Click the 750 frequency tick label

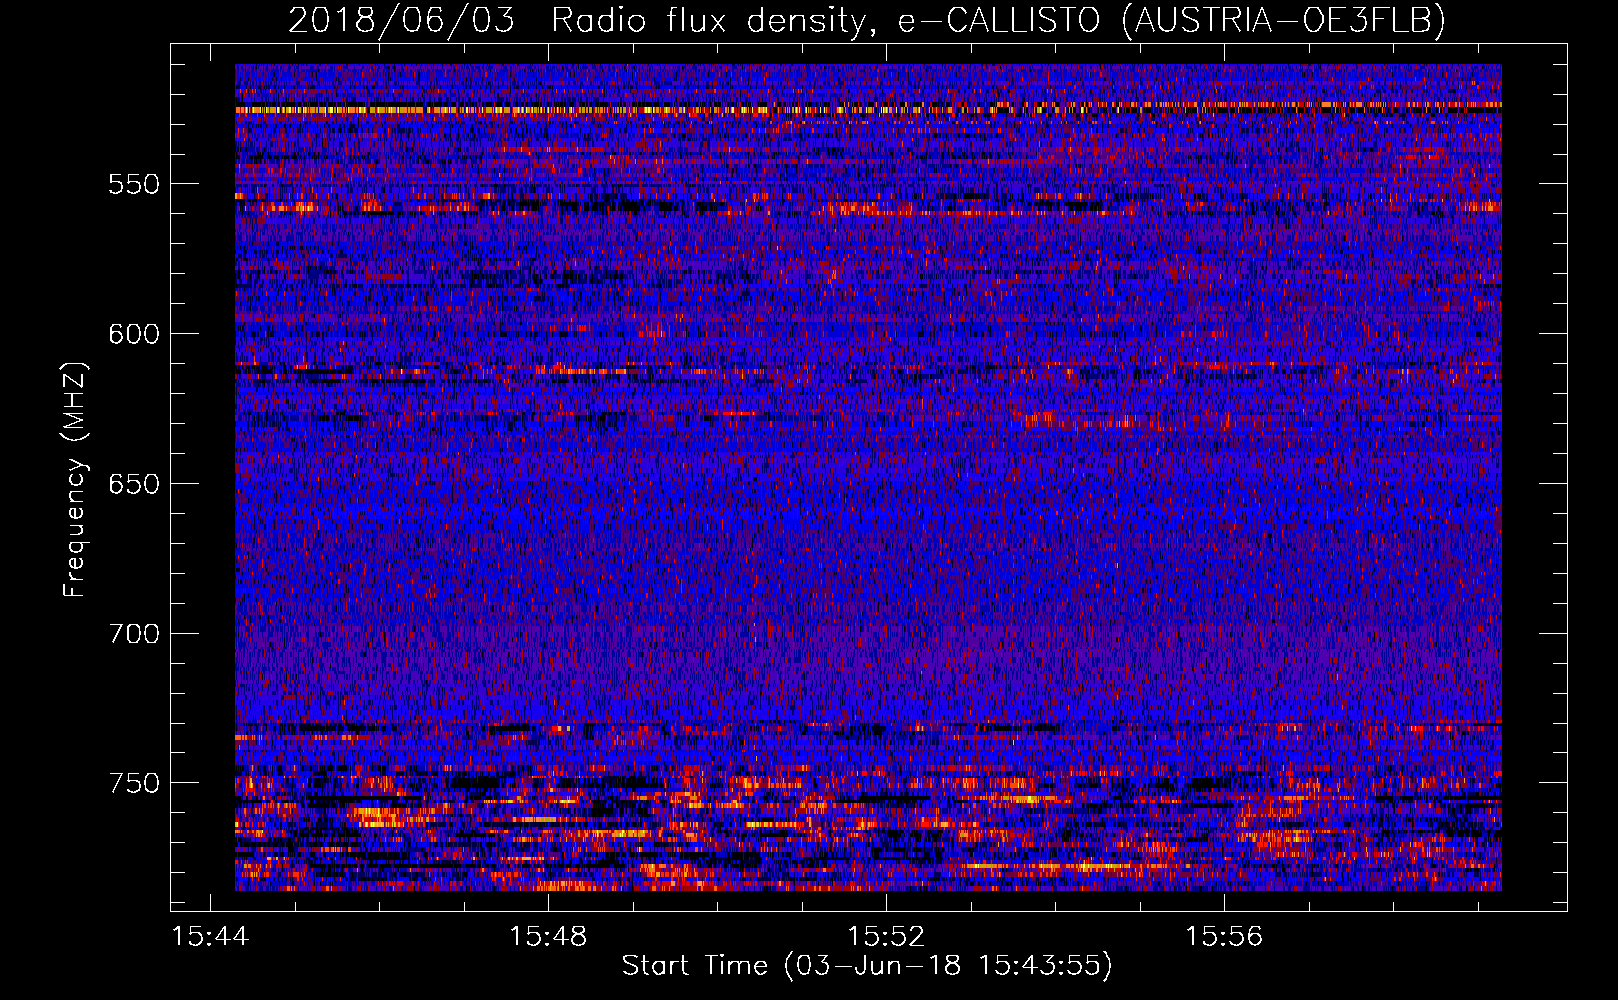coord(134,783)
